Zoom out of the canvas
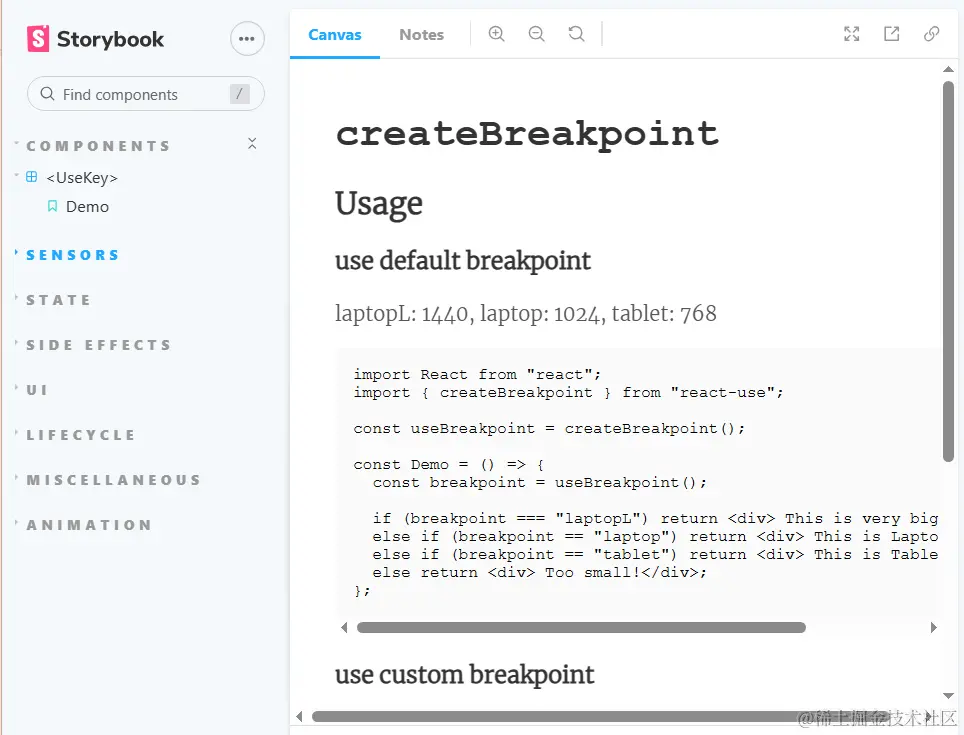The image size is (964, 735). coord(537,34)
